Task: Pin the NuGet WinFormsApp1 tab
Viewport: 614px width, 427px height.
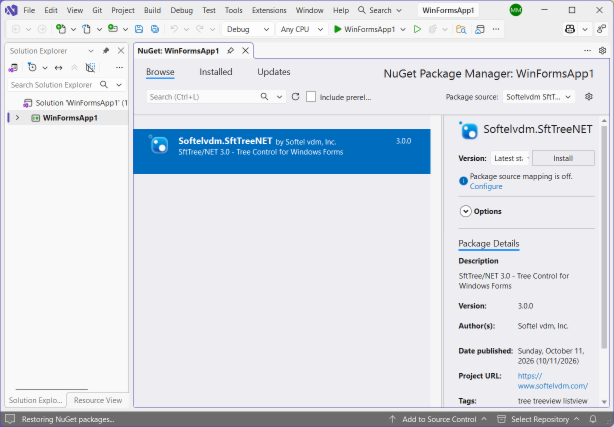Action: [x=231, y=51]
